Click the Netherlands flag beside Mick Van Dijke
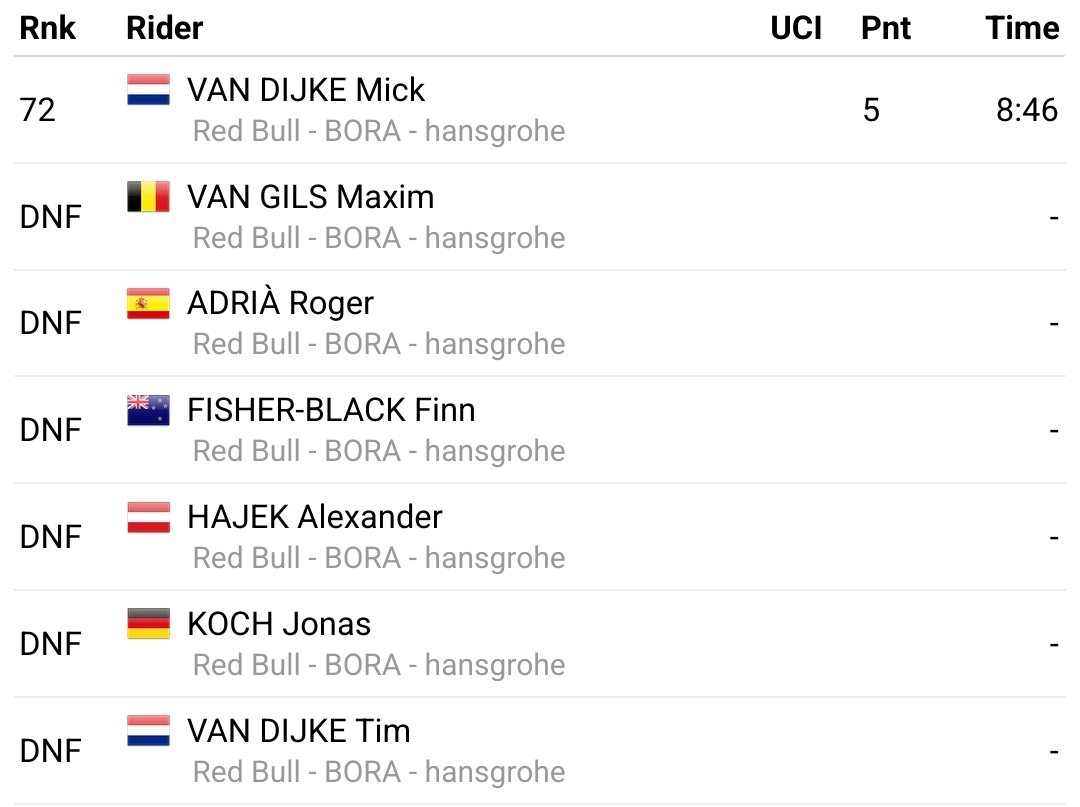1080x807 pixels. pyautogui.click(x=148, y=90)
